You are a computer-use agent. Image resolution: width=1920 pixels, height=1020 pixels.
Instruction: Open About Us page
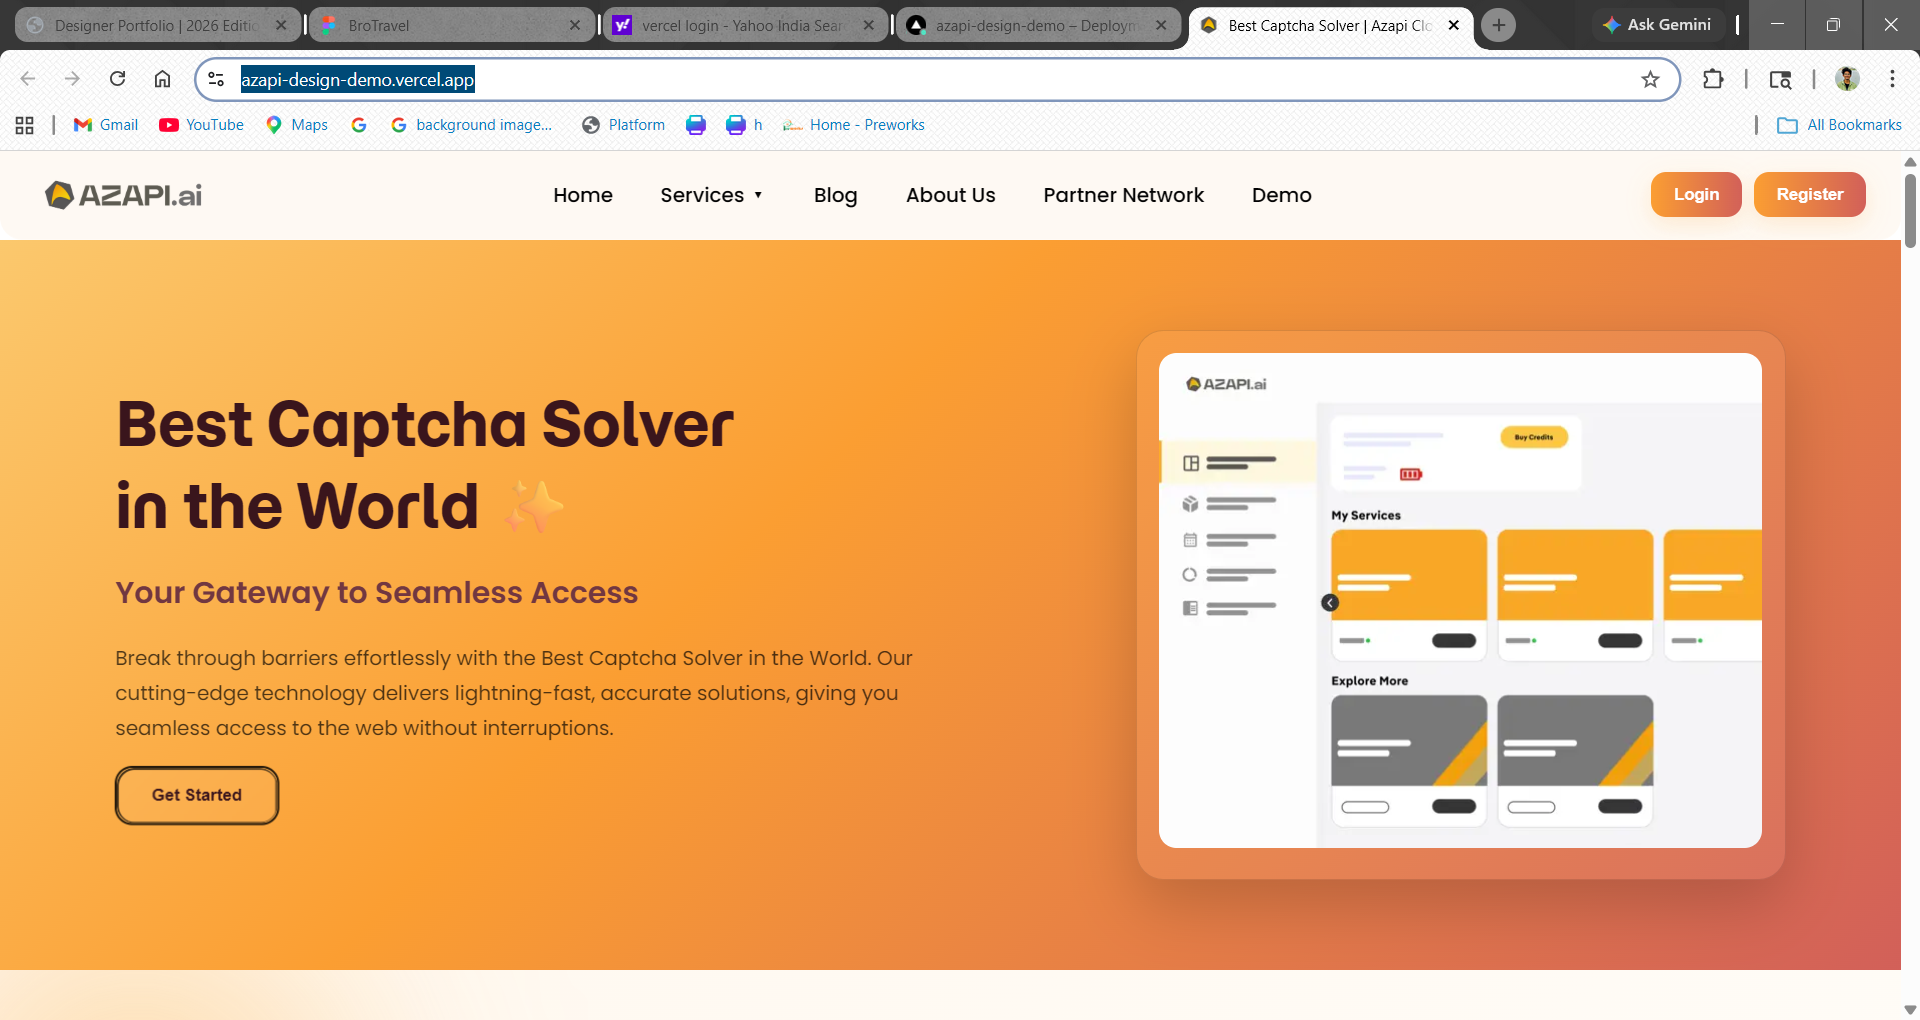click(x=951, y=195)
